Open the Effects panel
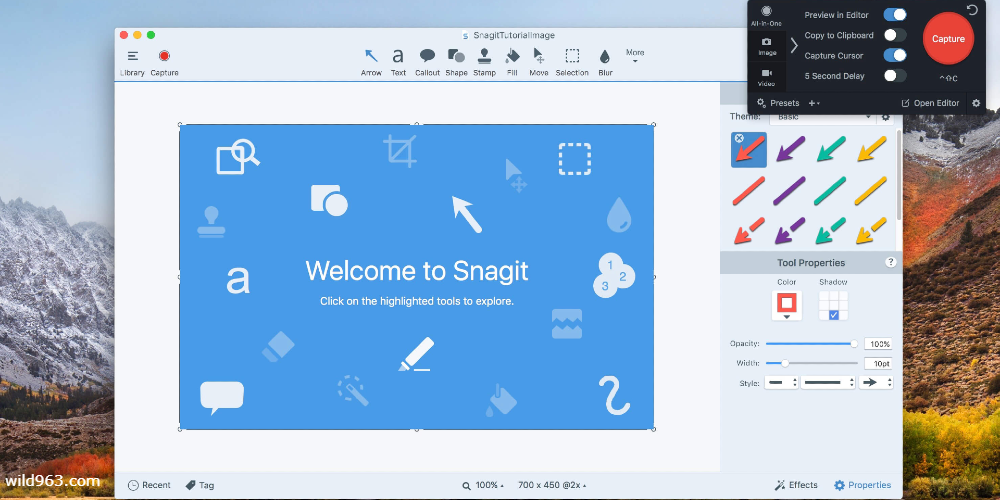 point(796,485)
